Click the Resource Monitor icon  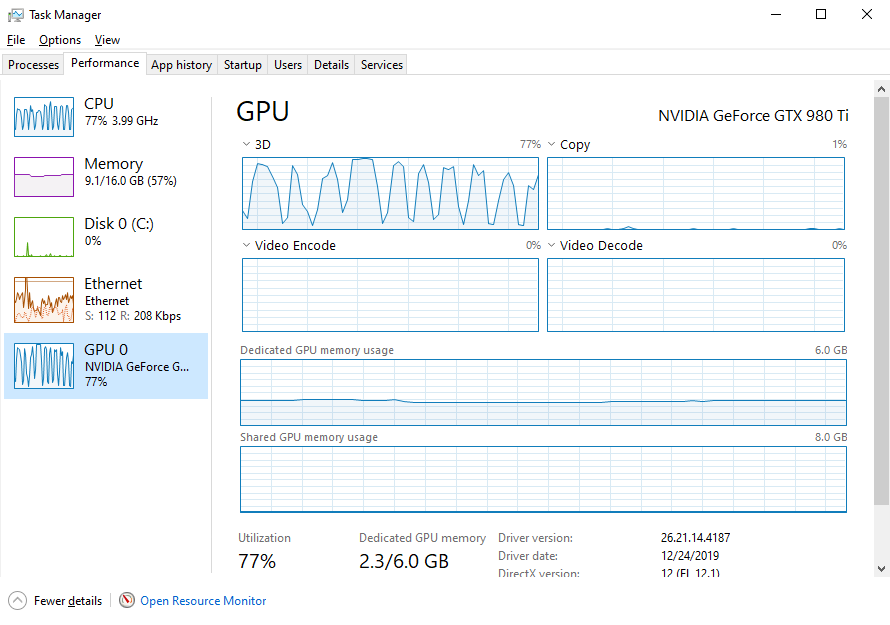click(127, 601)
